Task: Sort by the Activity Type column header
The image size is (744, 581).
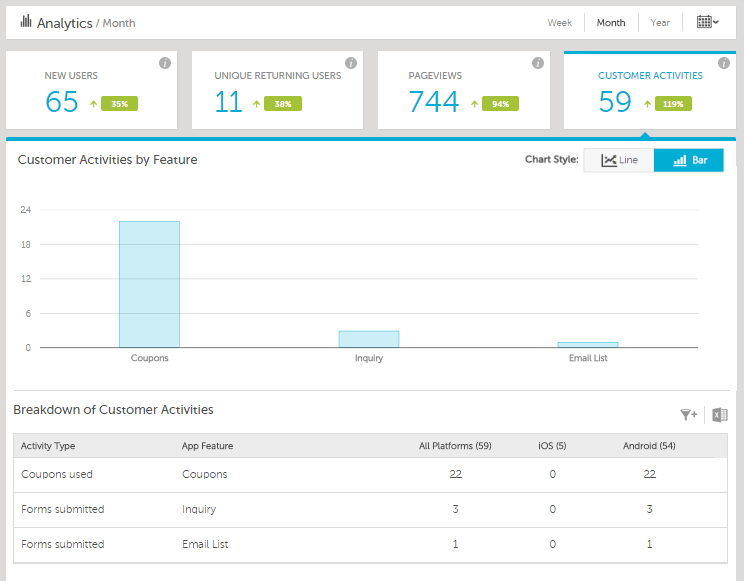Action: click(48, 446)
